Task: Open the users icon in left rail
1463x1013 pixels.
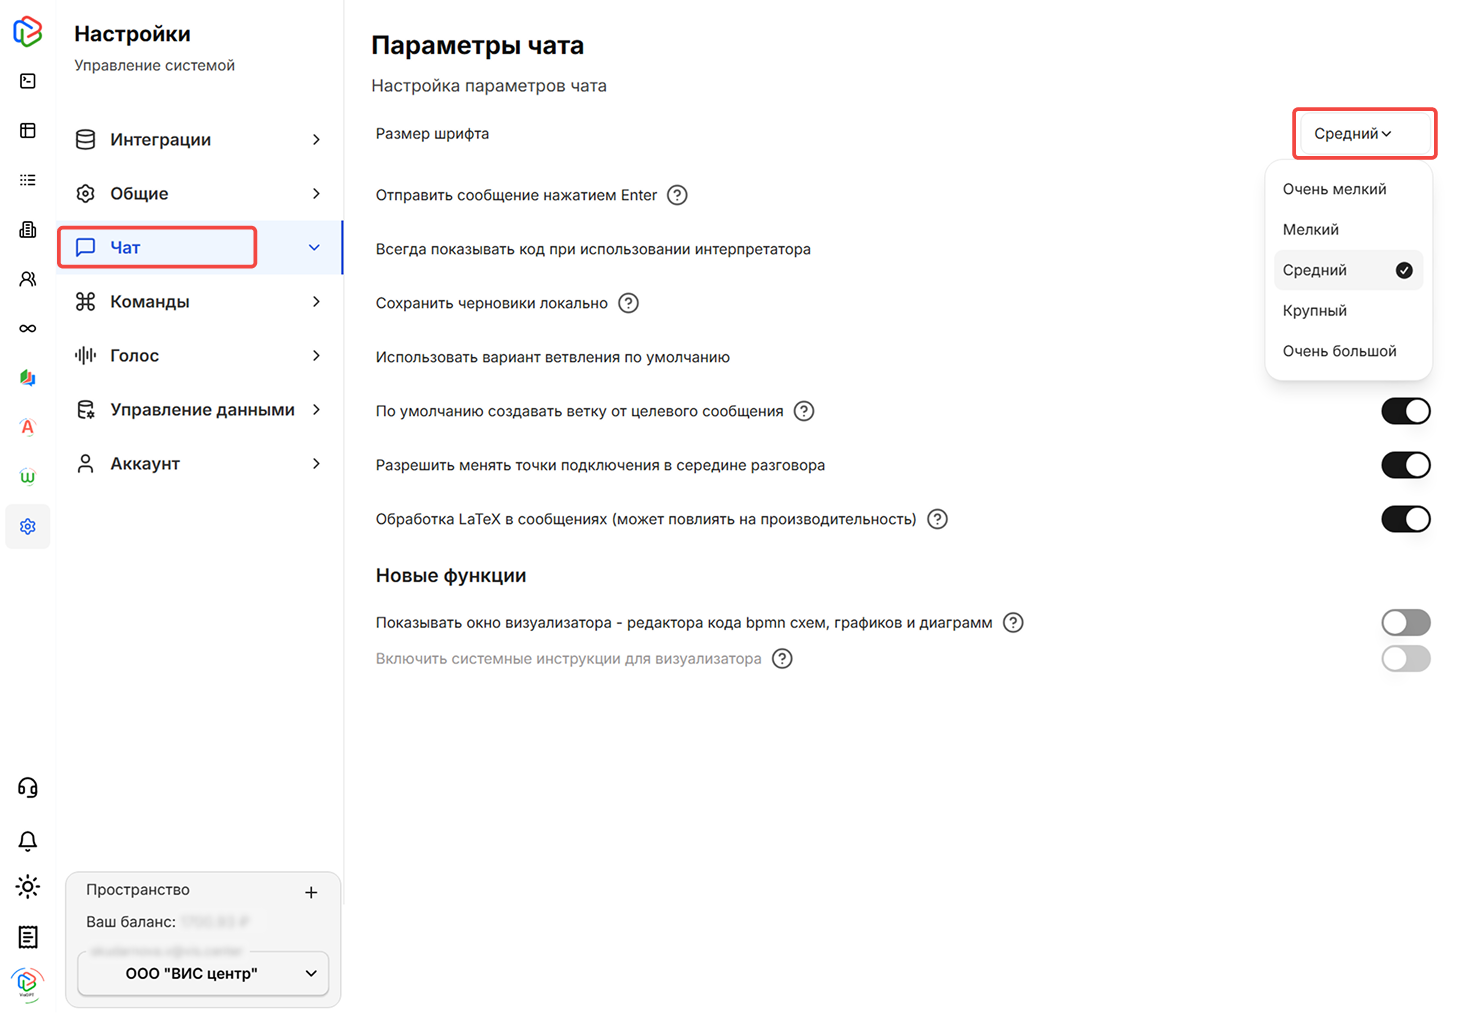Action: click(28, 279)
